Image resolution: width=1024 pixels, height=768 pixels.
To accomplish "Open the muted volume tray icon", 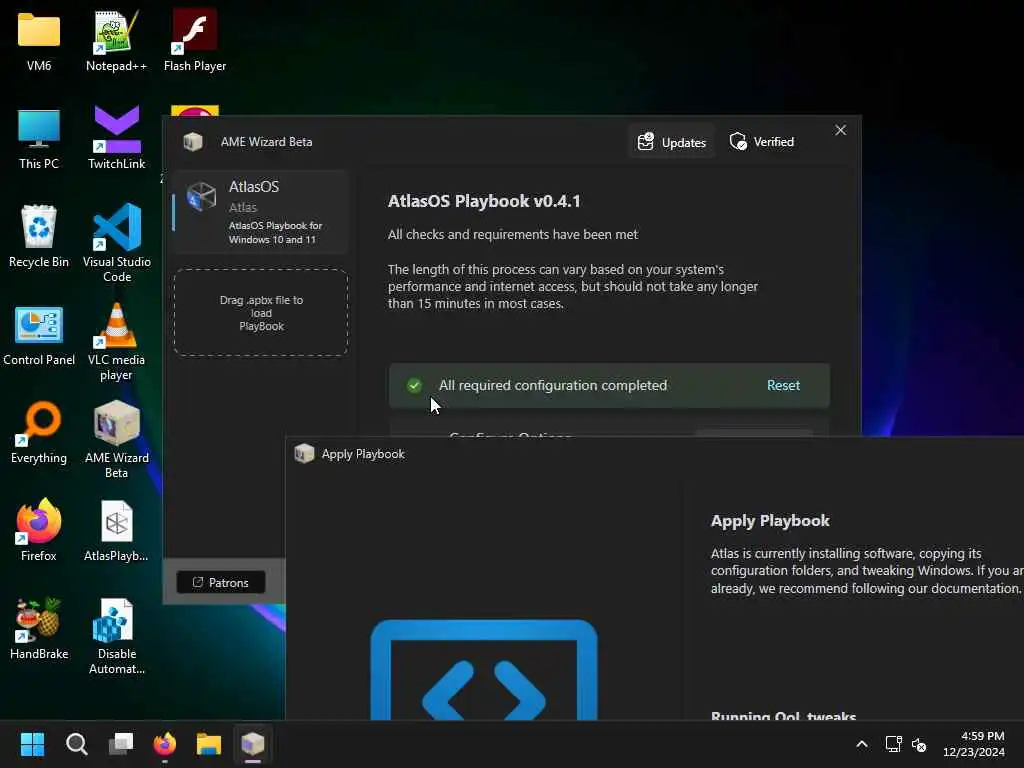I will (x=919, y=744).
